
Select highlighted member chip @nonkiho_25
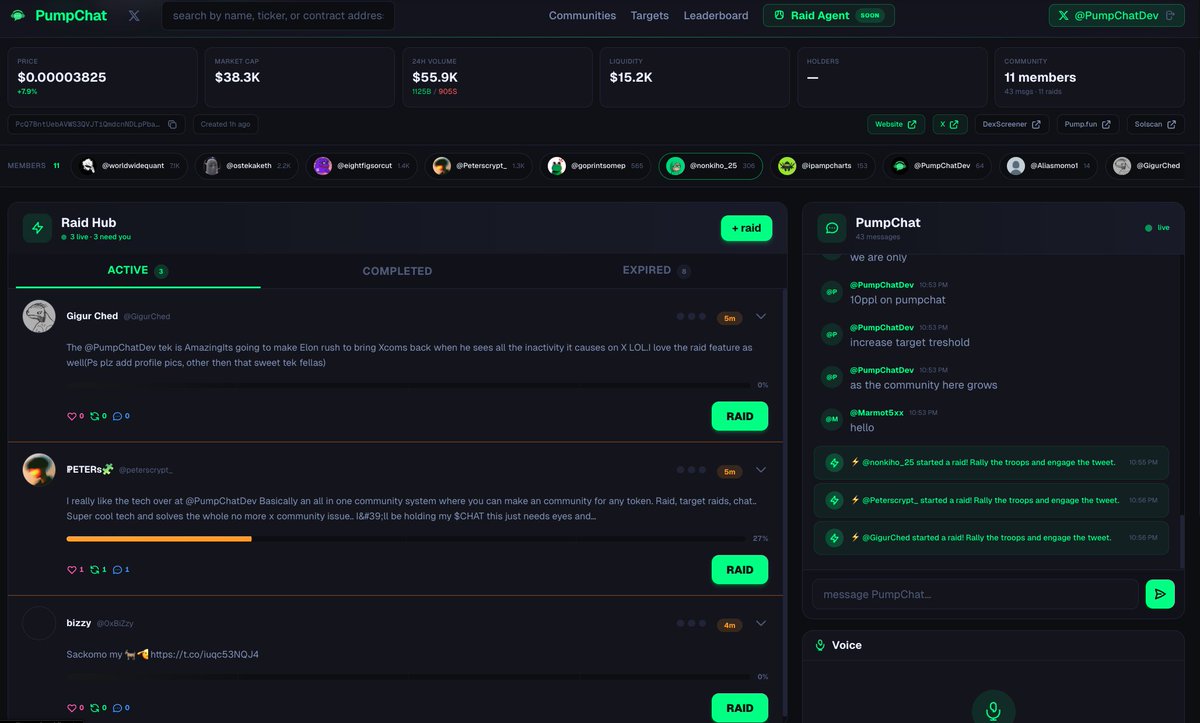710,166
